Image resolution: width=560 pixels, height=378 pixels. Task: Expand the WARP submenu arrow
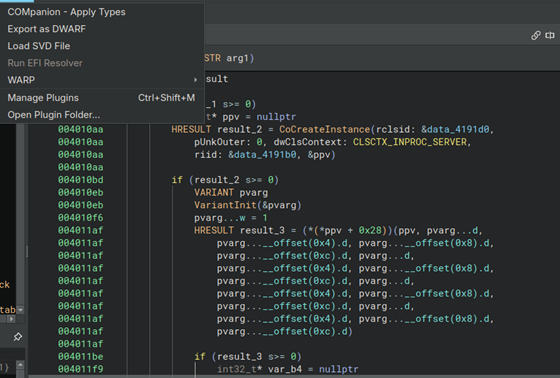coord(195,80)
